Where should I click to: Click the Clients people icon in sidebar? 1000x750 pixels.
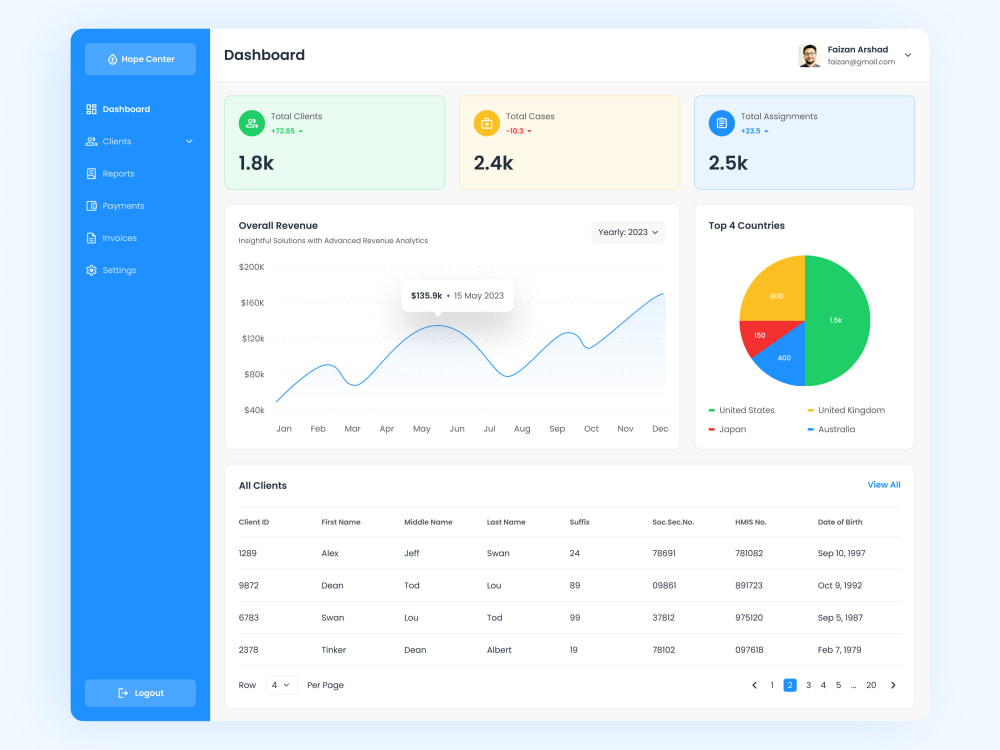[91, 142]
